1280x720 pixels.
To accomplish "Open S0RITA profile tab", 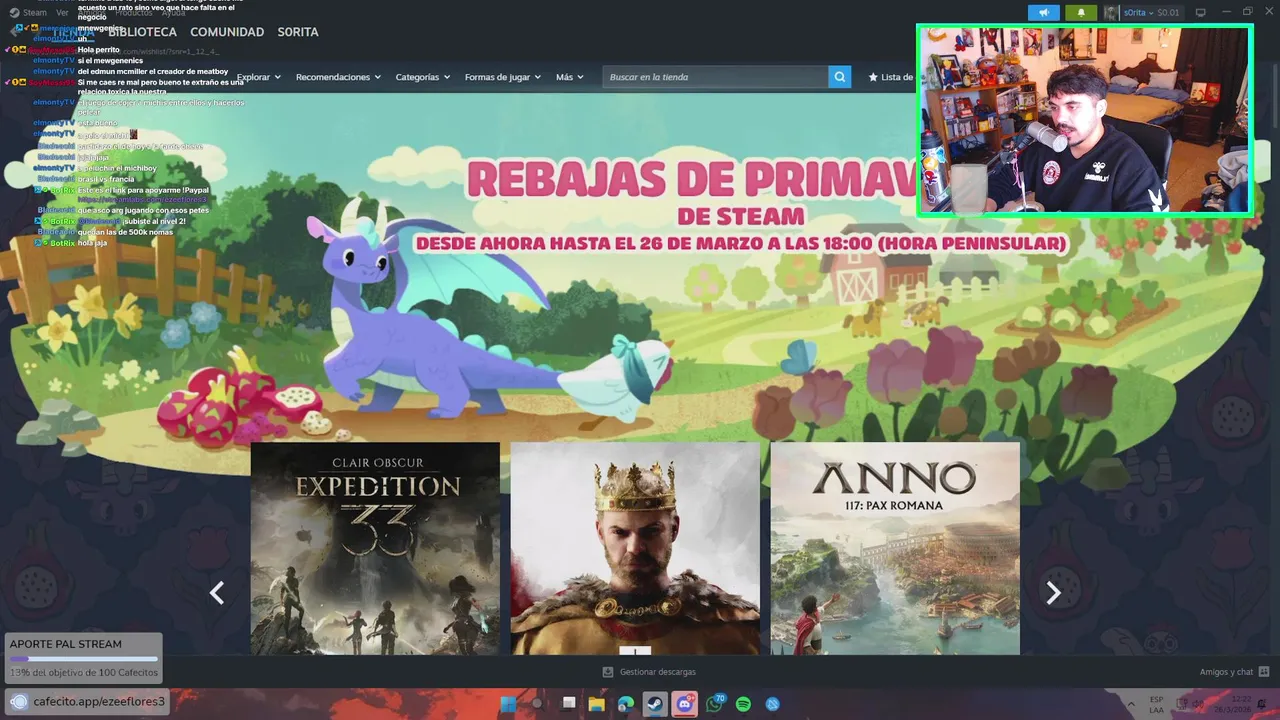I will pyautogui.click(x=298, y=32).
